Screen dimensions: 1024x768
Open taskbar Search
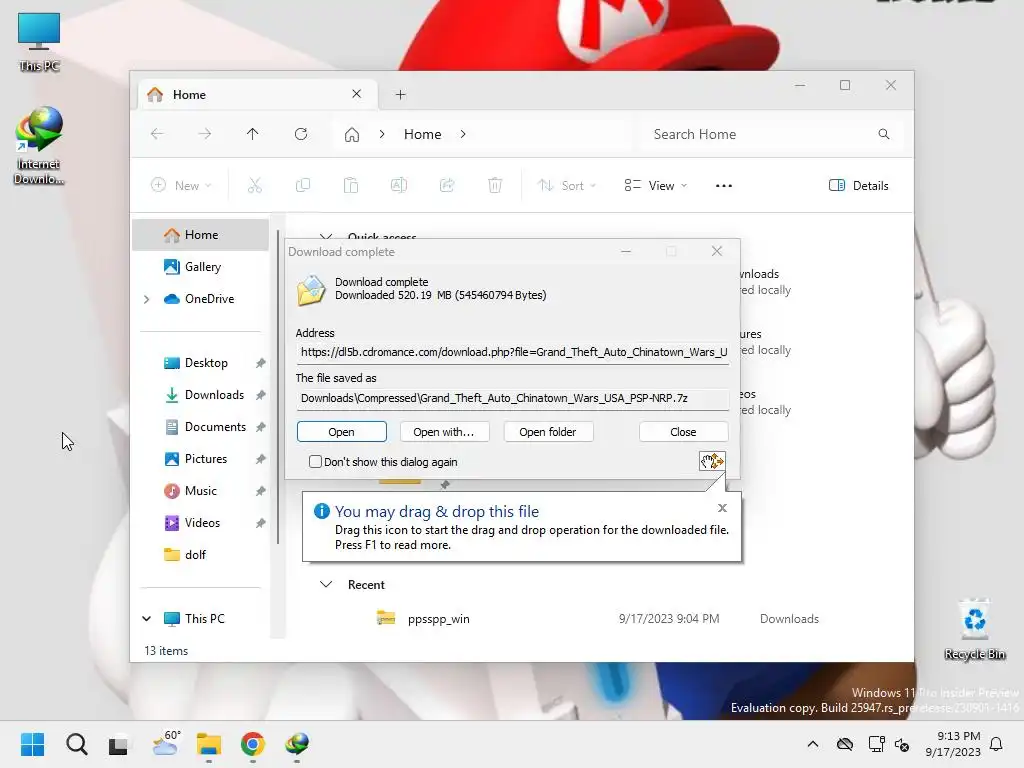click(76, 744)
